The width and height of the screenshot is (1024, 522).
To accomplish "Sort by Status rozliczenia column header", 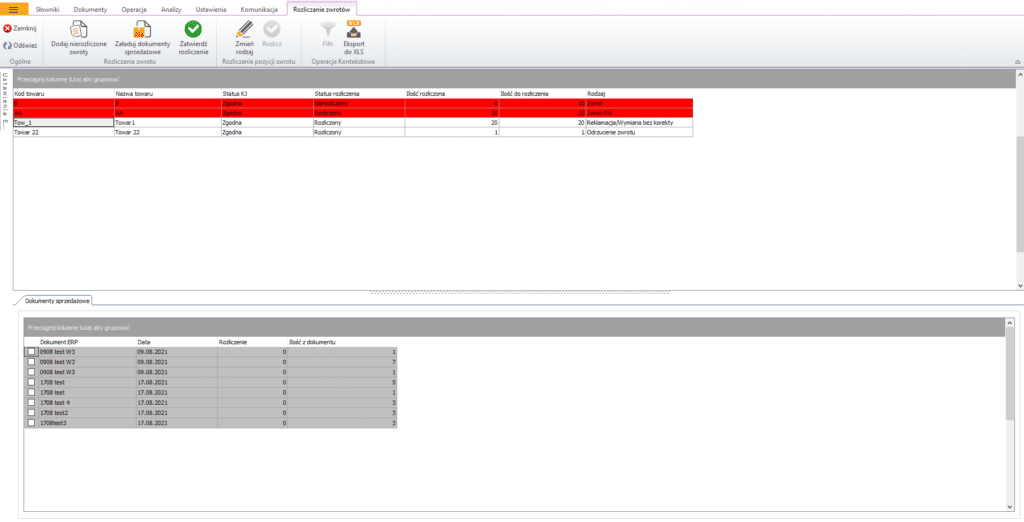I will click(359, 93).
